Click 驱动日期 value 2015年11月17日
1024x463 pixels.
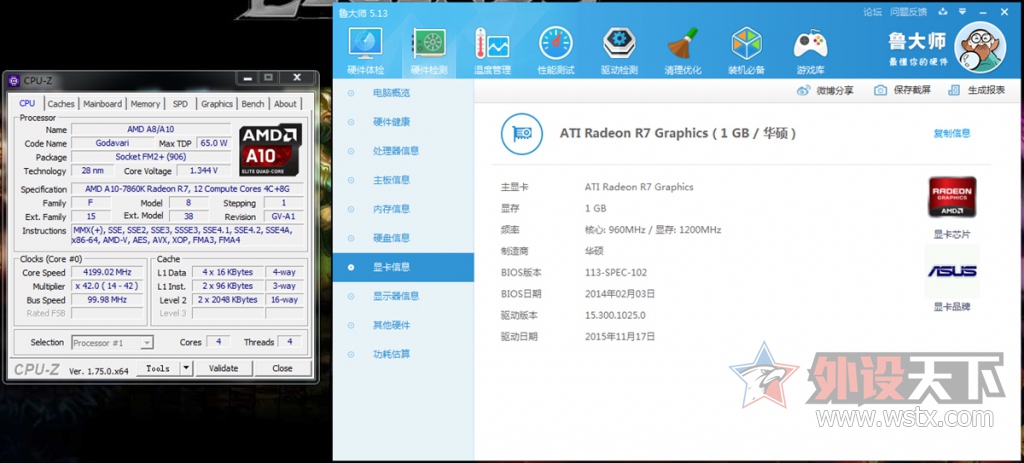tap(620, 337)
